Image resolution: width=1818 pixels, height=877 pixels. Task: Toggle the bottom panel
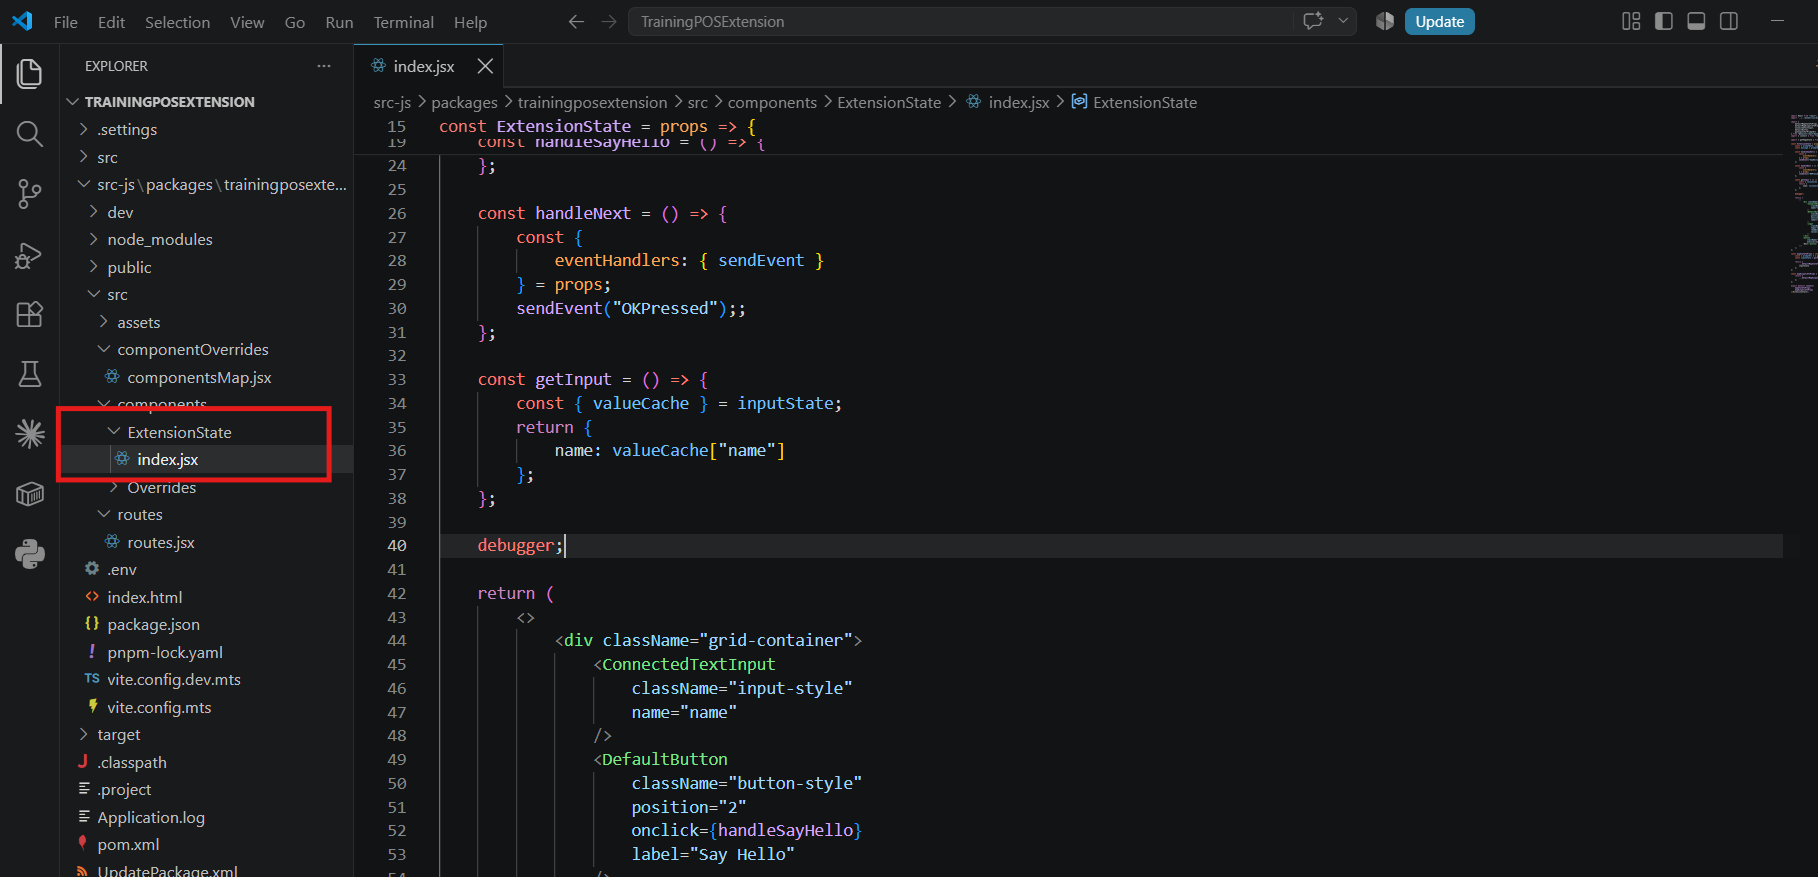pyautogui.click(x=1696, y=21)
